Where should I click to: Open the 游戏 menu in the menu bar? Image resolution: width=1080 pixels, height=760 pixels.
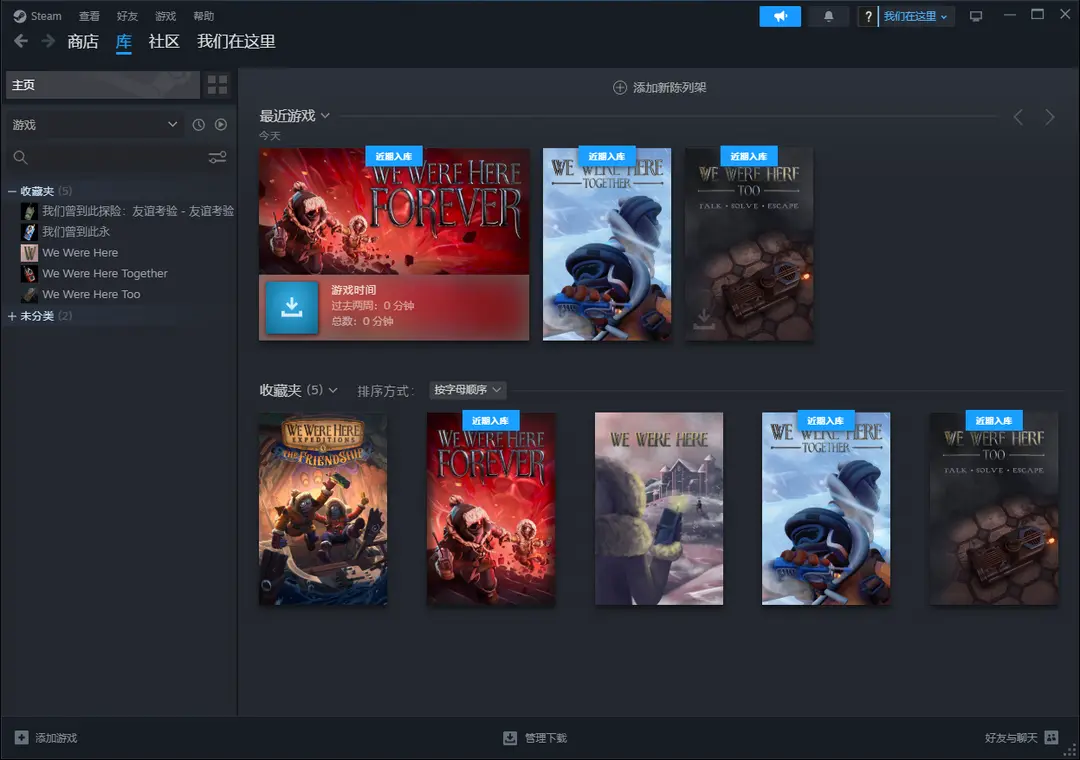coord(165,16)
